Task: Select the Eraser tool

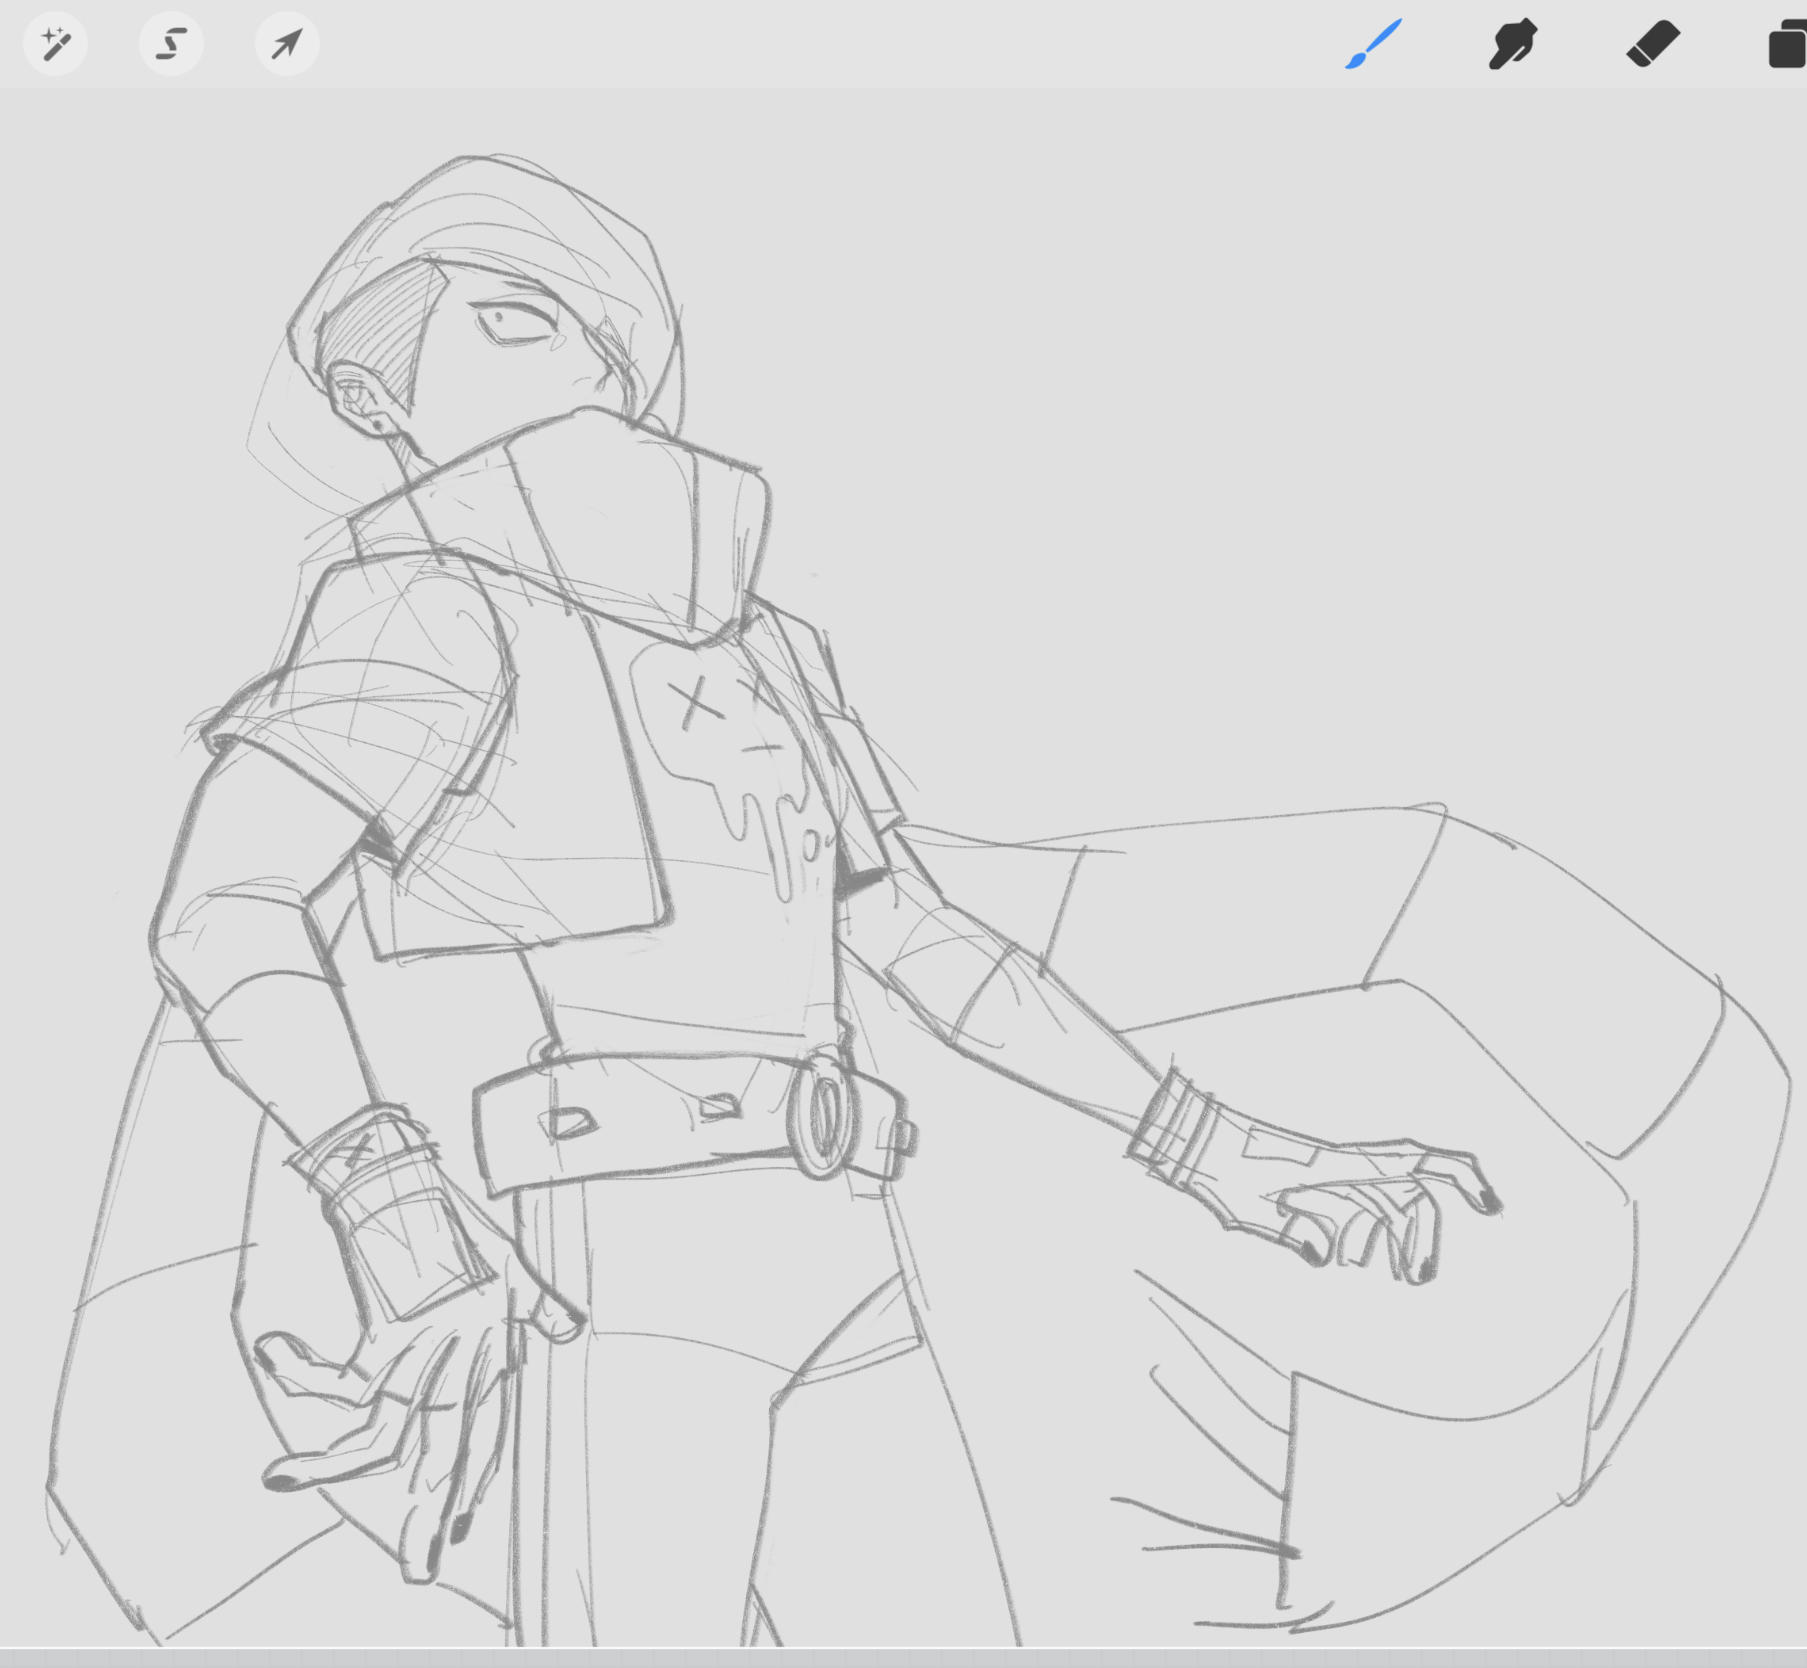Action: coord(1652,45)
